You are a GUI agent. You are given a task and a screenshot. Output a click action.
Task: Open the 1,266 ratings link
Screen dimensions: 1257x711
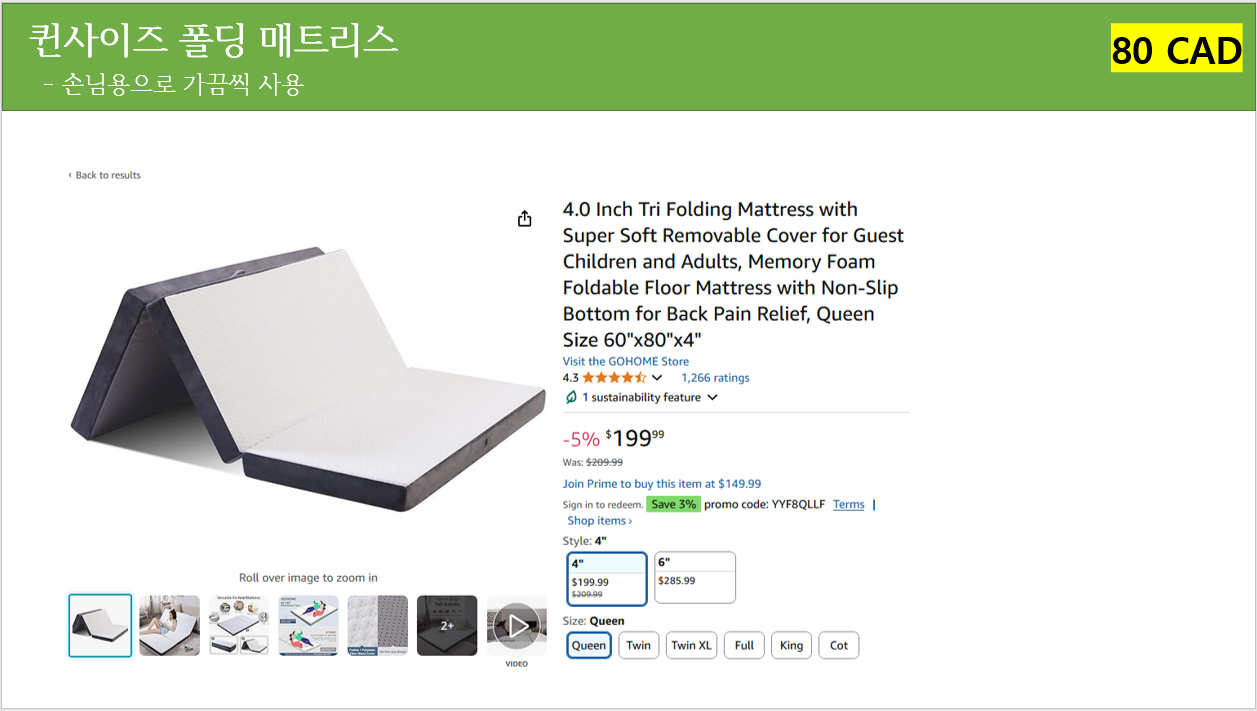coord(715,378)
